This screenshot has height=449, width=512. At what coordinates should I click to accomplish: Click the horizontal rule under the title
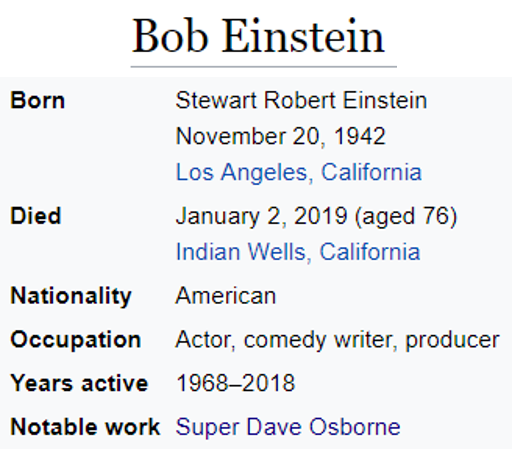pos(264,67)
